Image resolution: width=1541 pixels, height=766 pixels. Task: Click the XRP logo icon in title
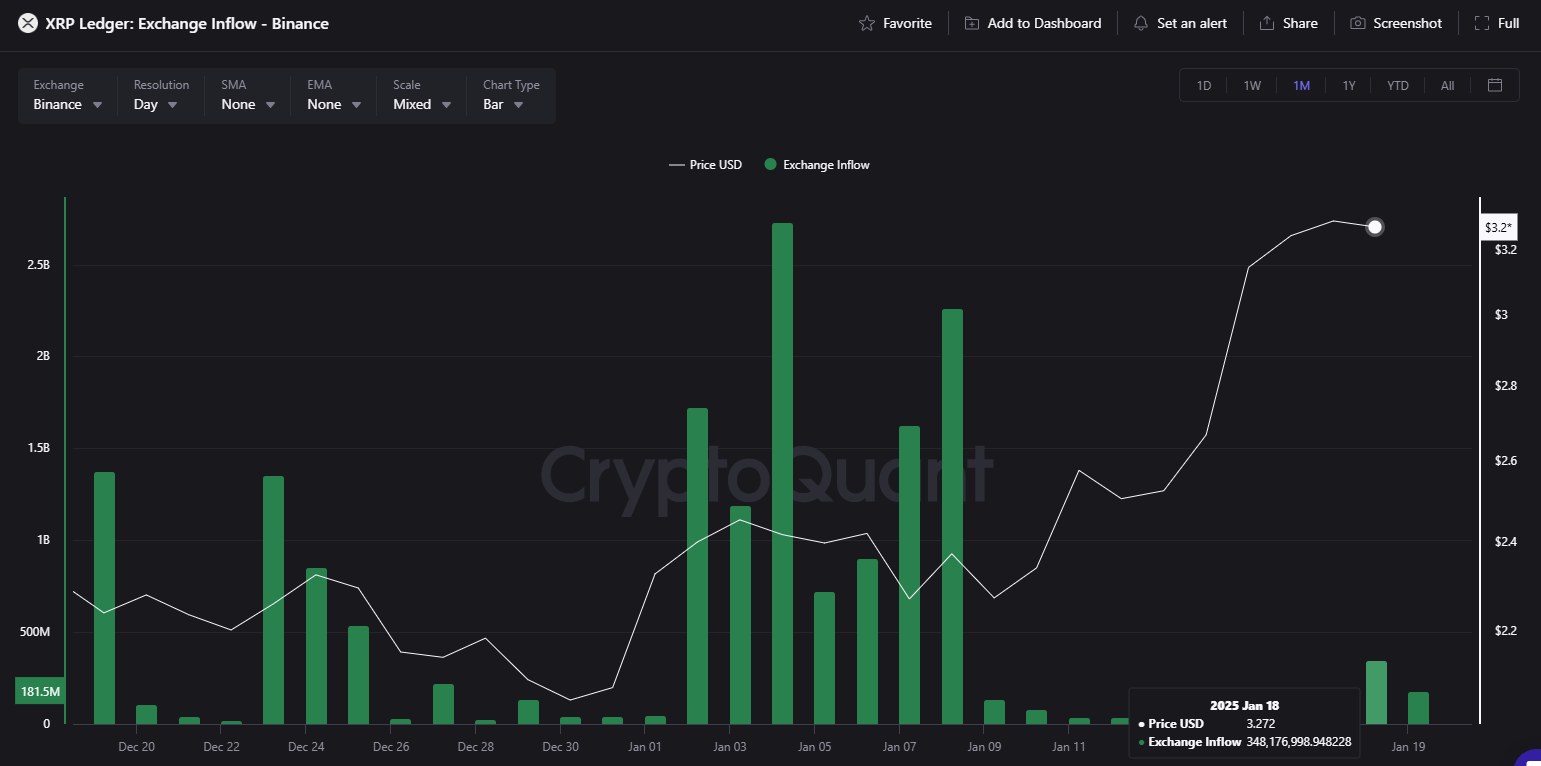[28, 23]
